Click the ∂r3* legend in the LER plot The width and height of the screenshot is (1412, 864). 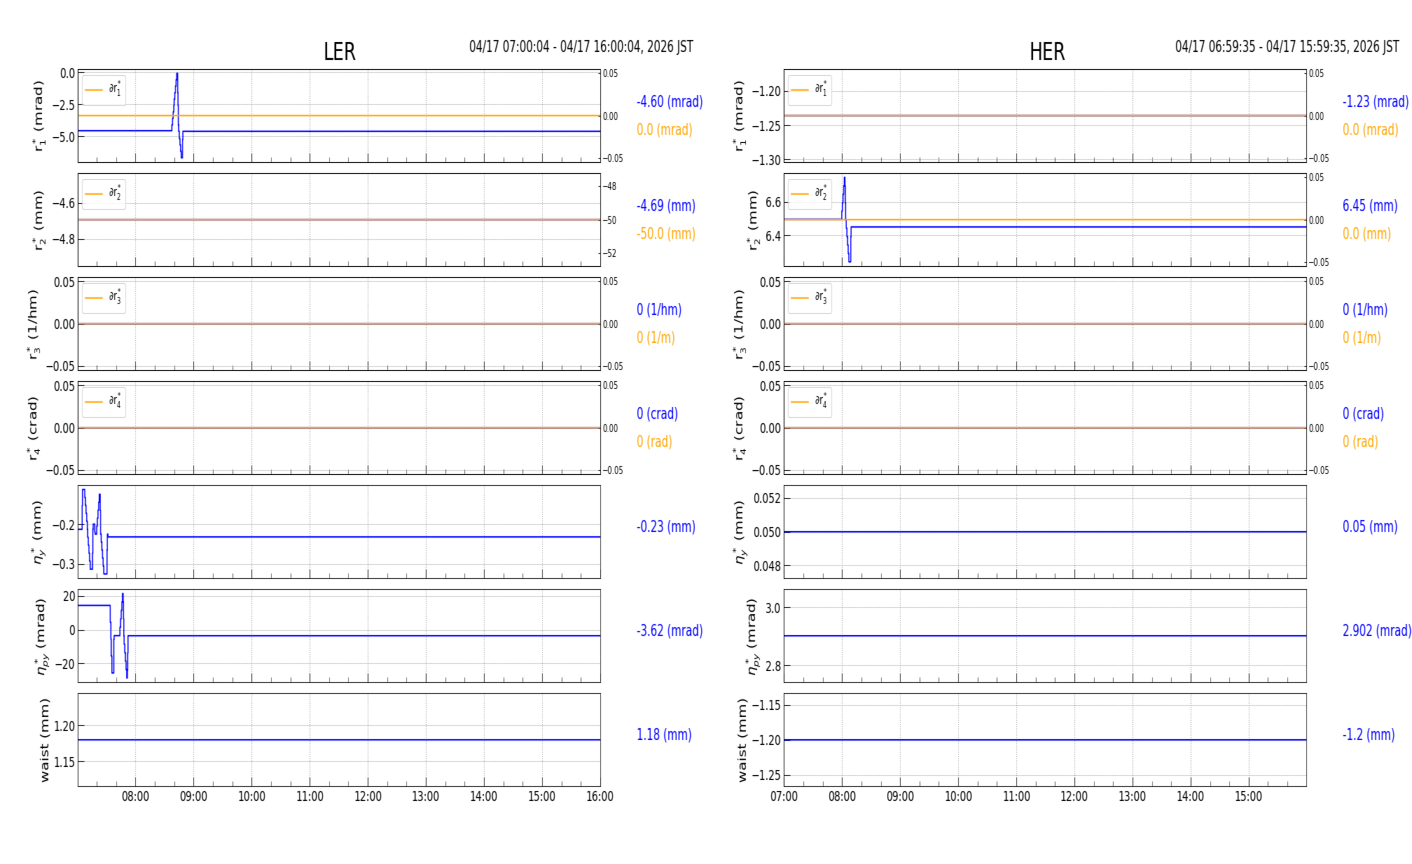(x=104, y=298)
